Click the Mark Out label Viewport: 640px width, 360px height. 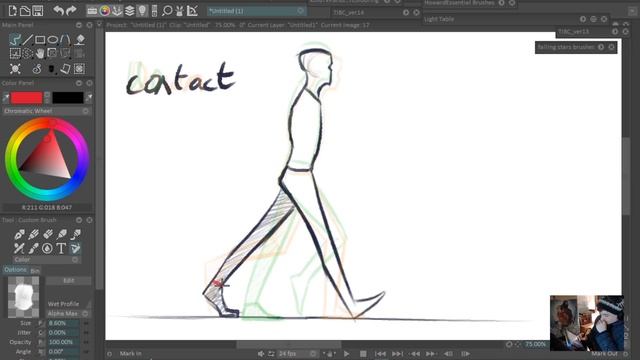coord(604,353)
